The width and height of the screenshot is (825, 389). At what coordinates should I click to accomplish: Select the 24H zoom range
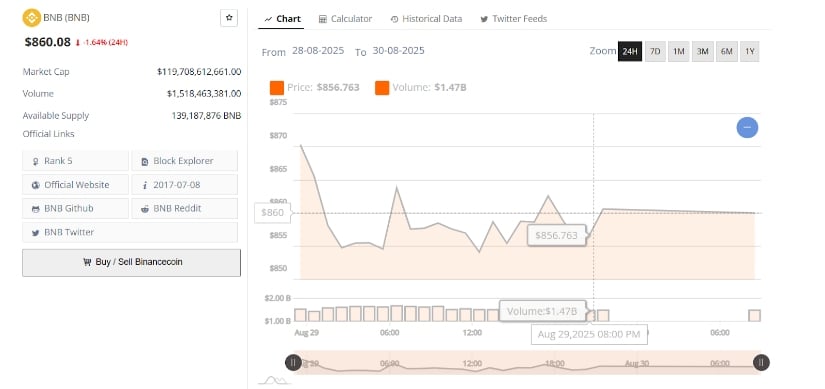(x=630, y=52)
